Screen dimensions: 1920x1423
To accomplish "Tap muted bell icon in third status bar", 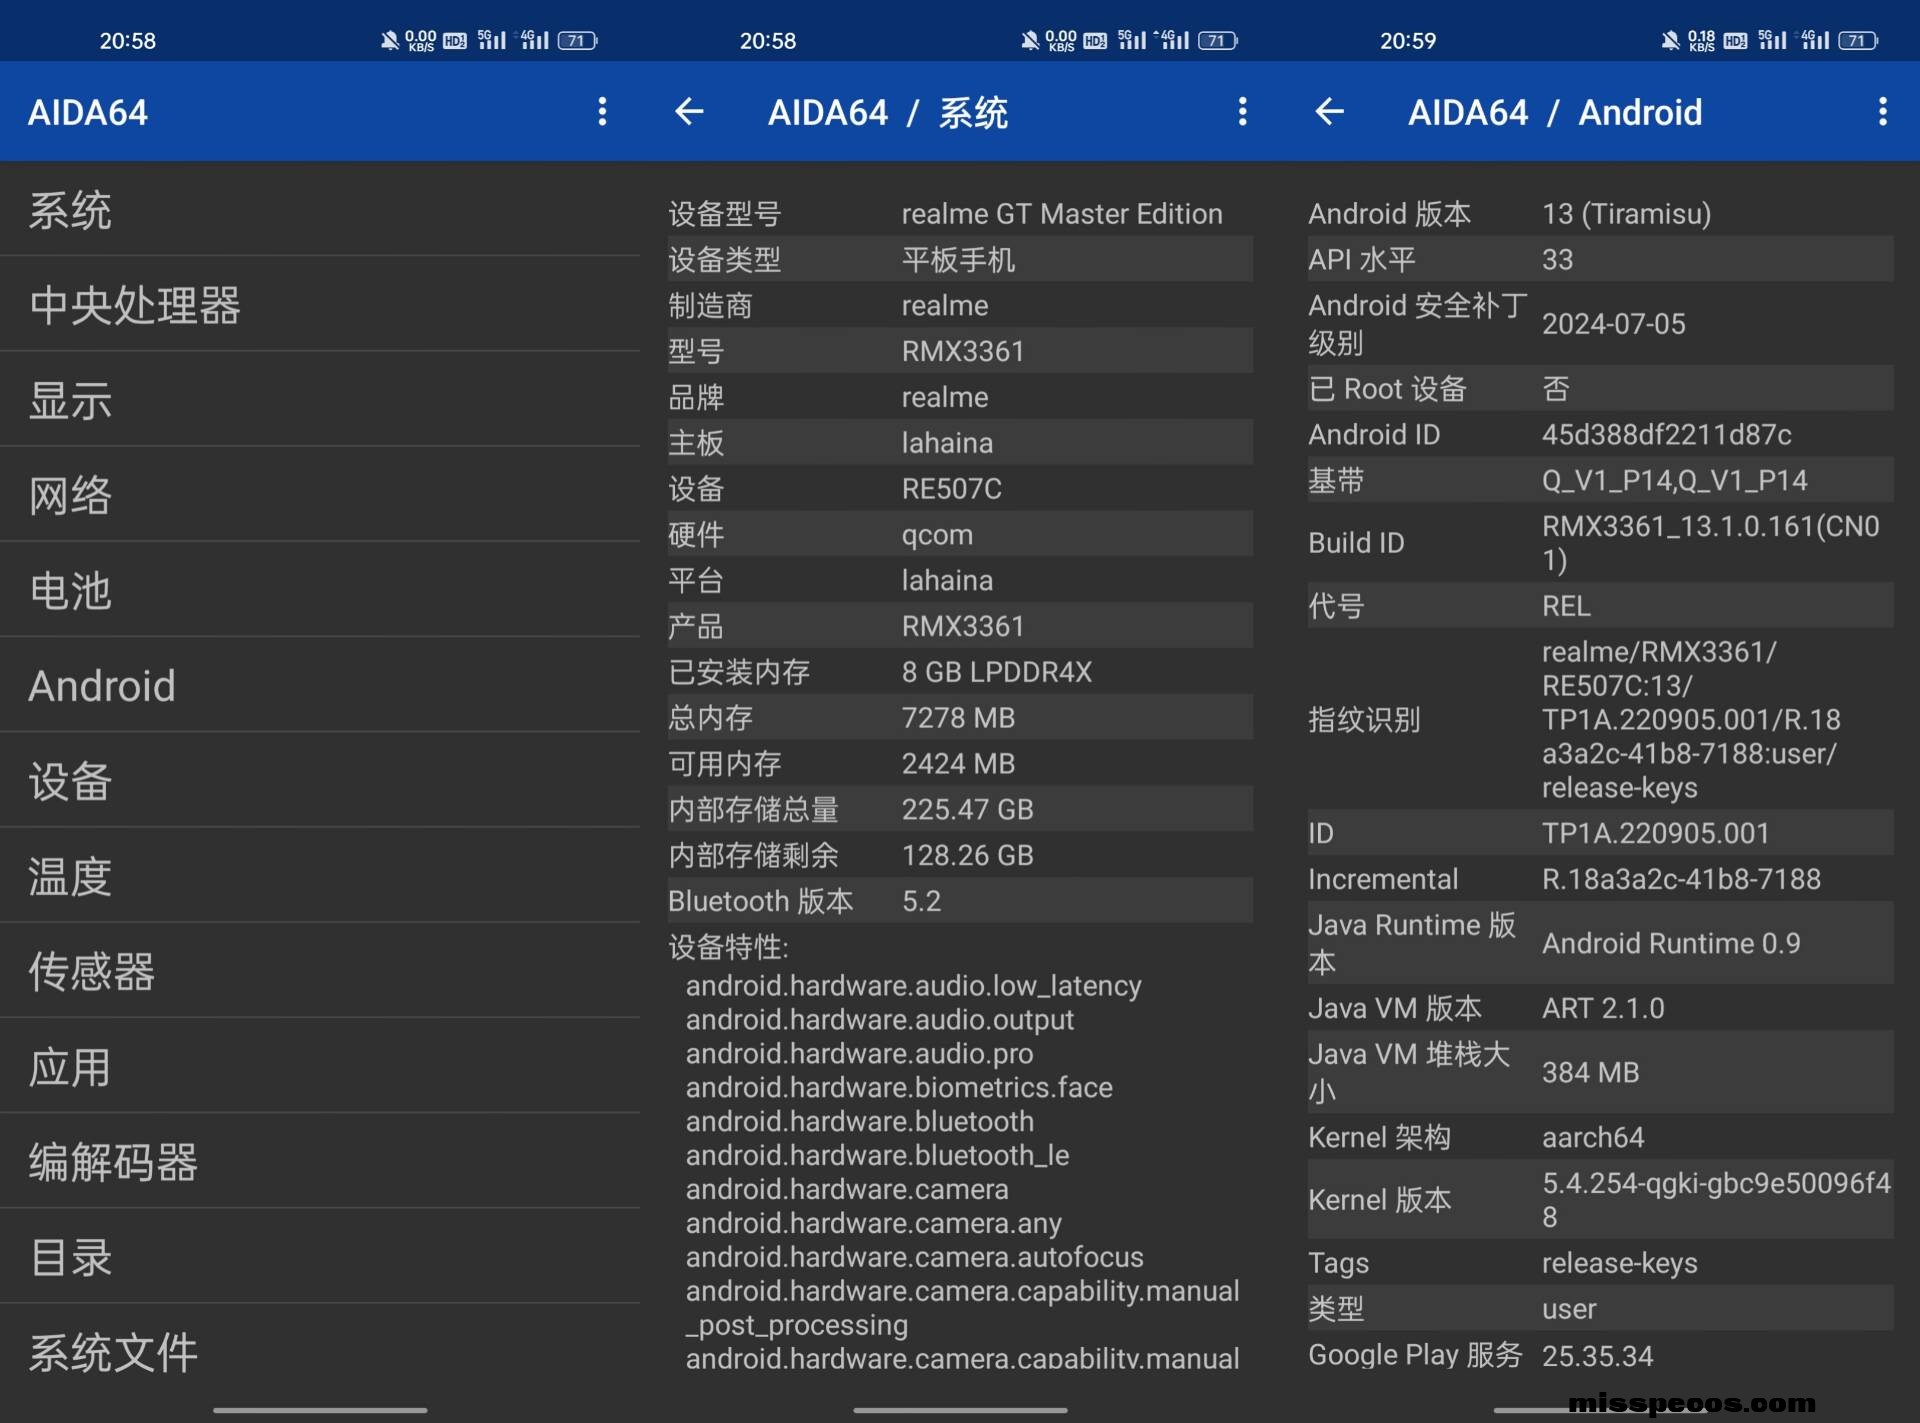I will [x=1669, y=41].
